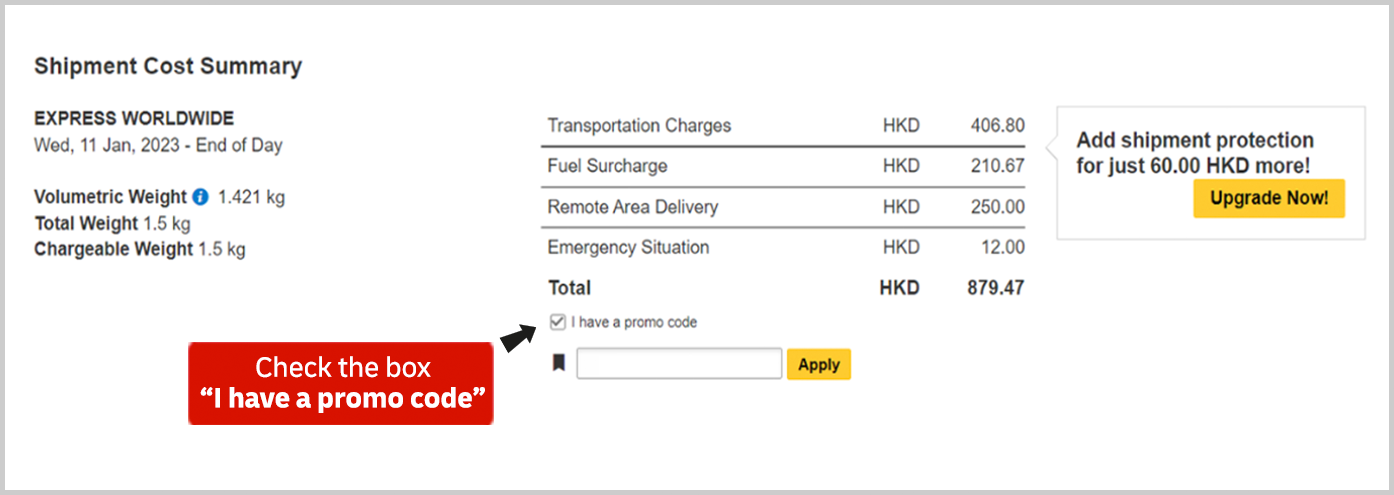The width and height of the screenshot is (1394, 495).
Task: Click the Fuel Surcharge row label
Action: click(x=607, y=166)
